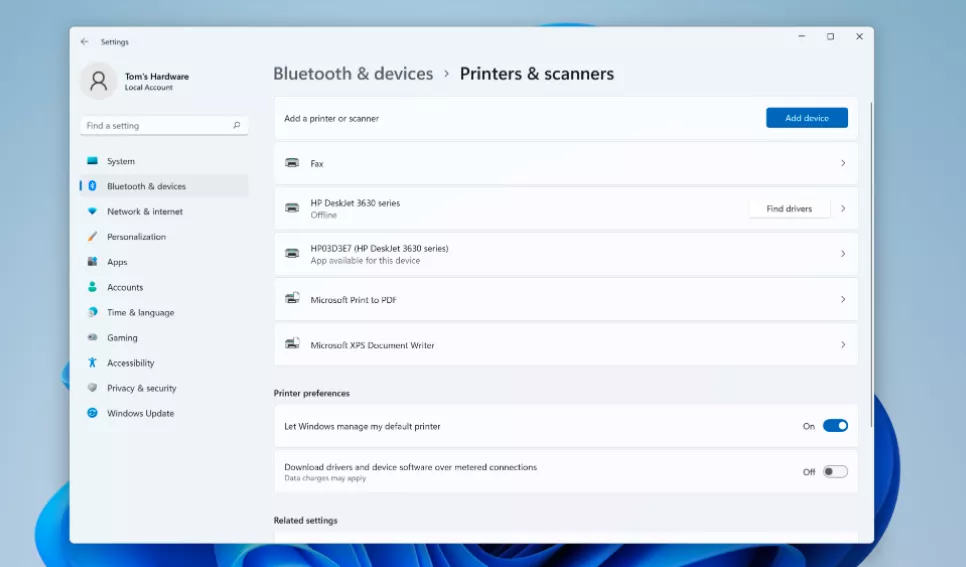Click the Network & internet wifi icon
The width and height of the screenshot is (966, 567).
point(92,211)
